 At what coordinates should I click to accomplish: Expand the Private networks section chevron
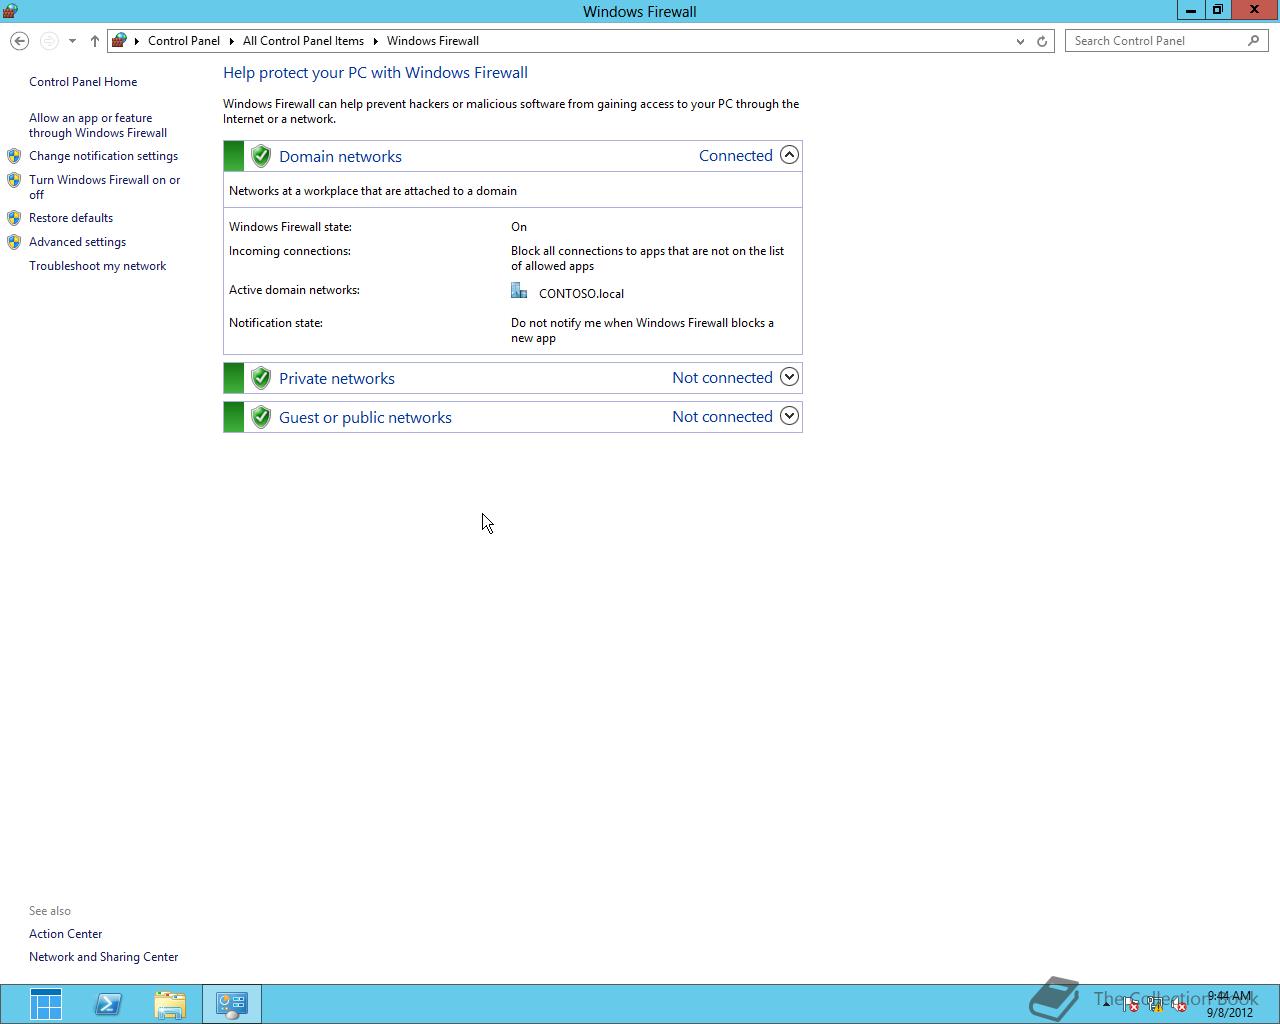click(x=789, y=377)
